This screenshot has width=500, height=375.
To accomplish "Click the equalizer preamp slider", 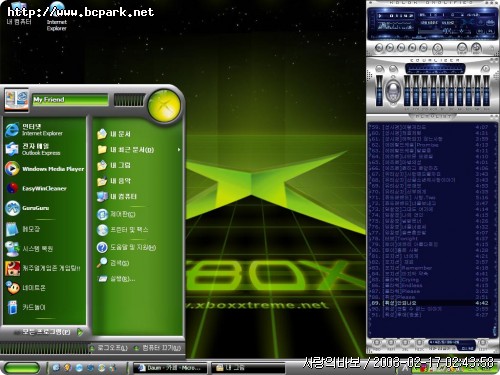I will tap(379, 91).
